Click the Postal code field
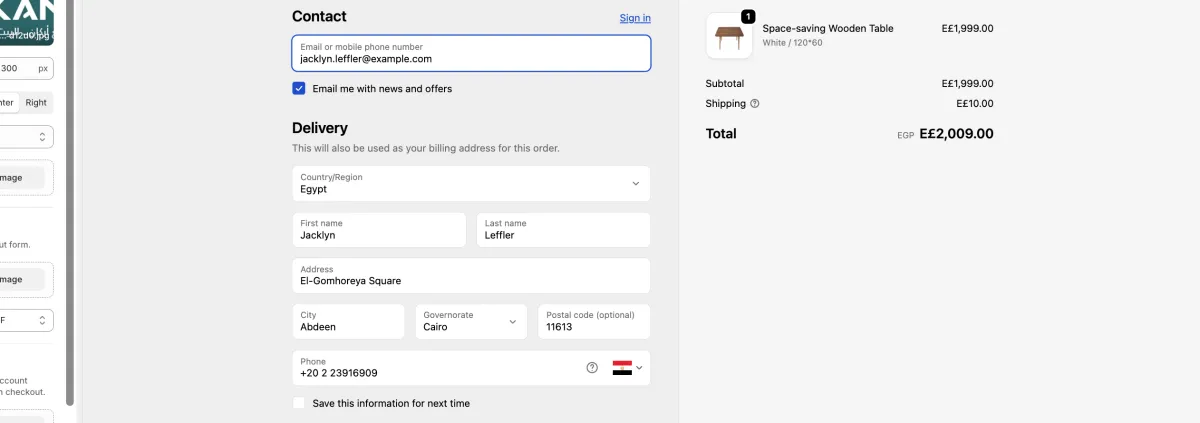This screenshot has width=1200, height=423. point(593,322)
